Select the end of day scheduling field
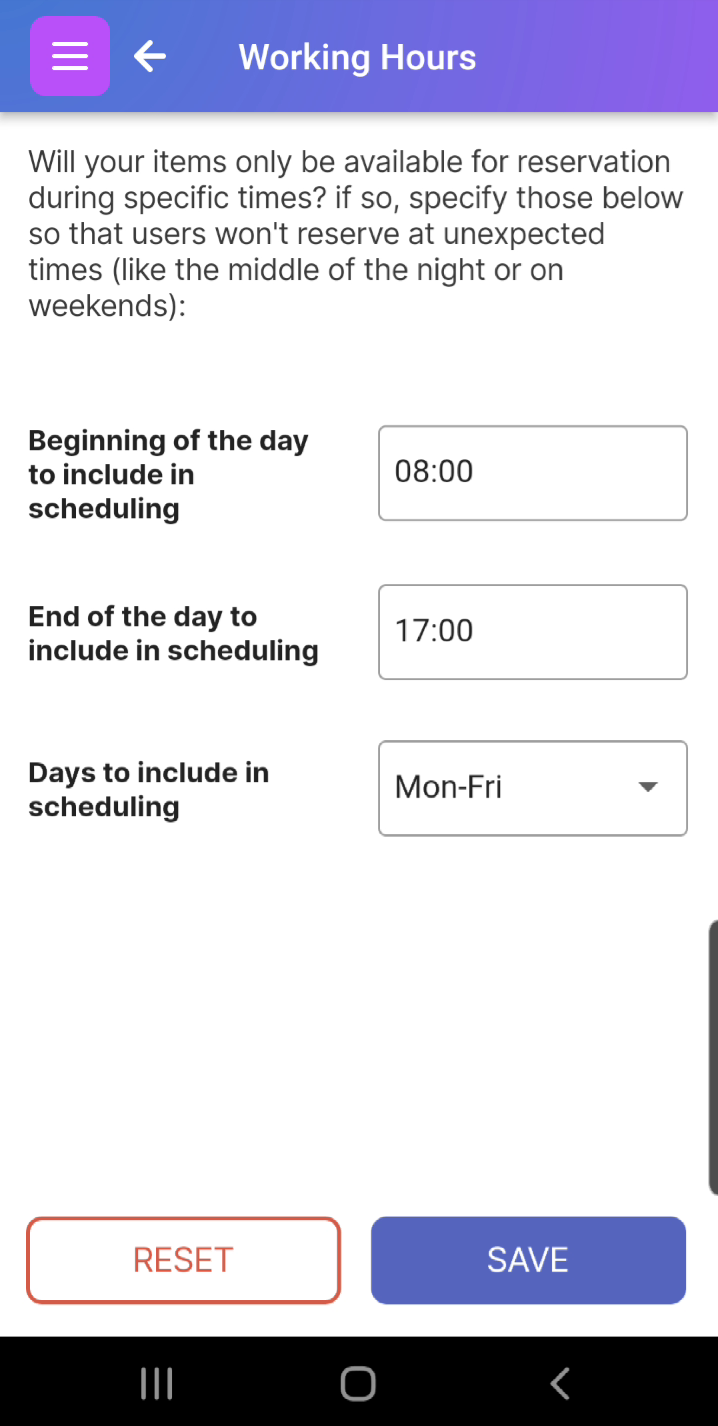 pyautogui.click(x=532, y=632)
